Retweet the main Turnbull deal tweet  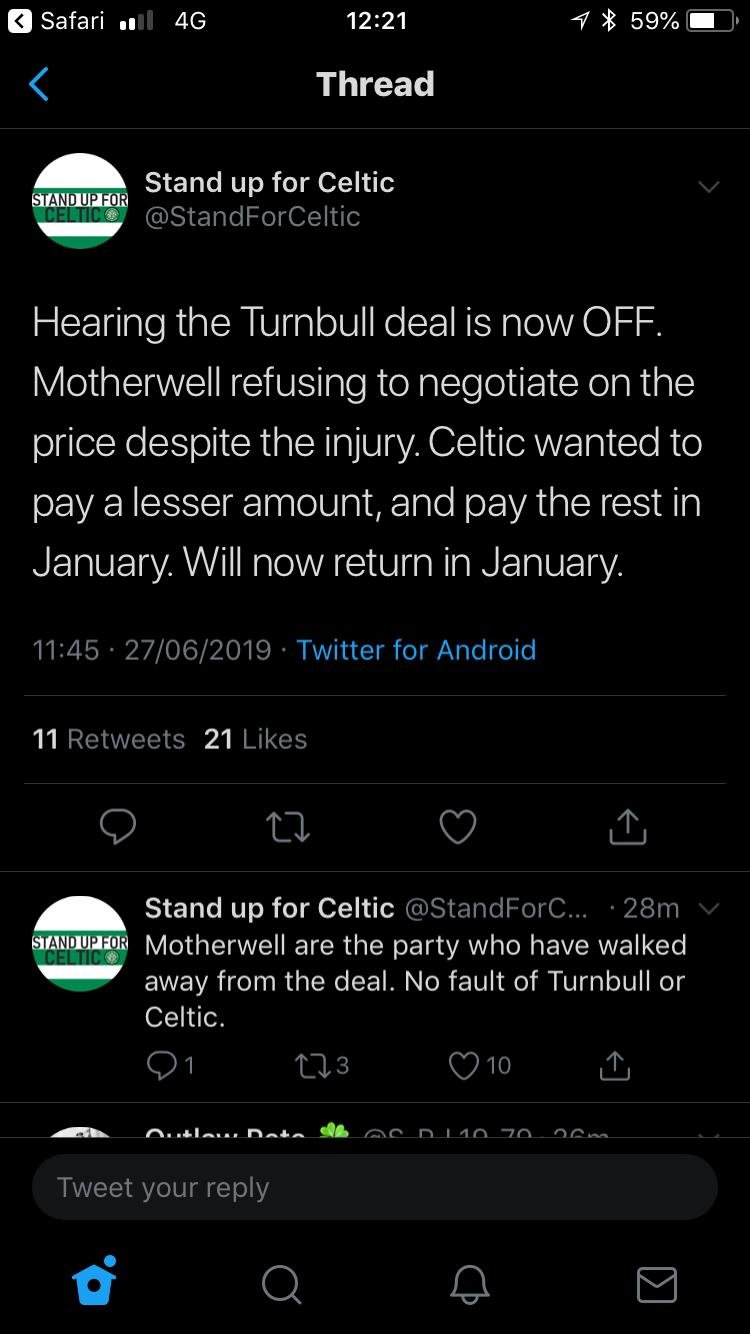tap(288, 827)
